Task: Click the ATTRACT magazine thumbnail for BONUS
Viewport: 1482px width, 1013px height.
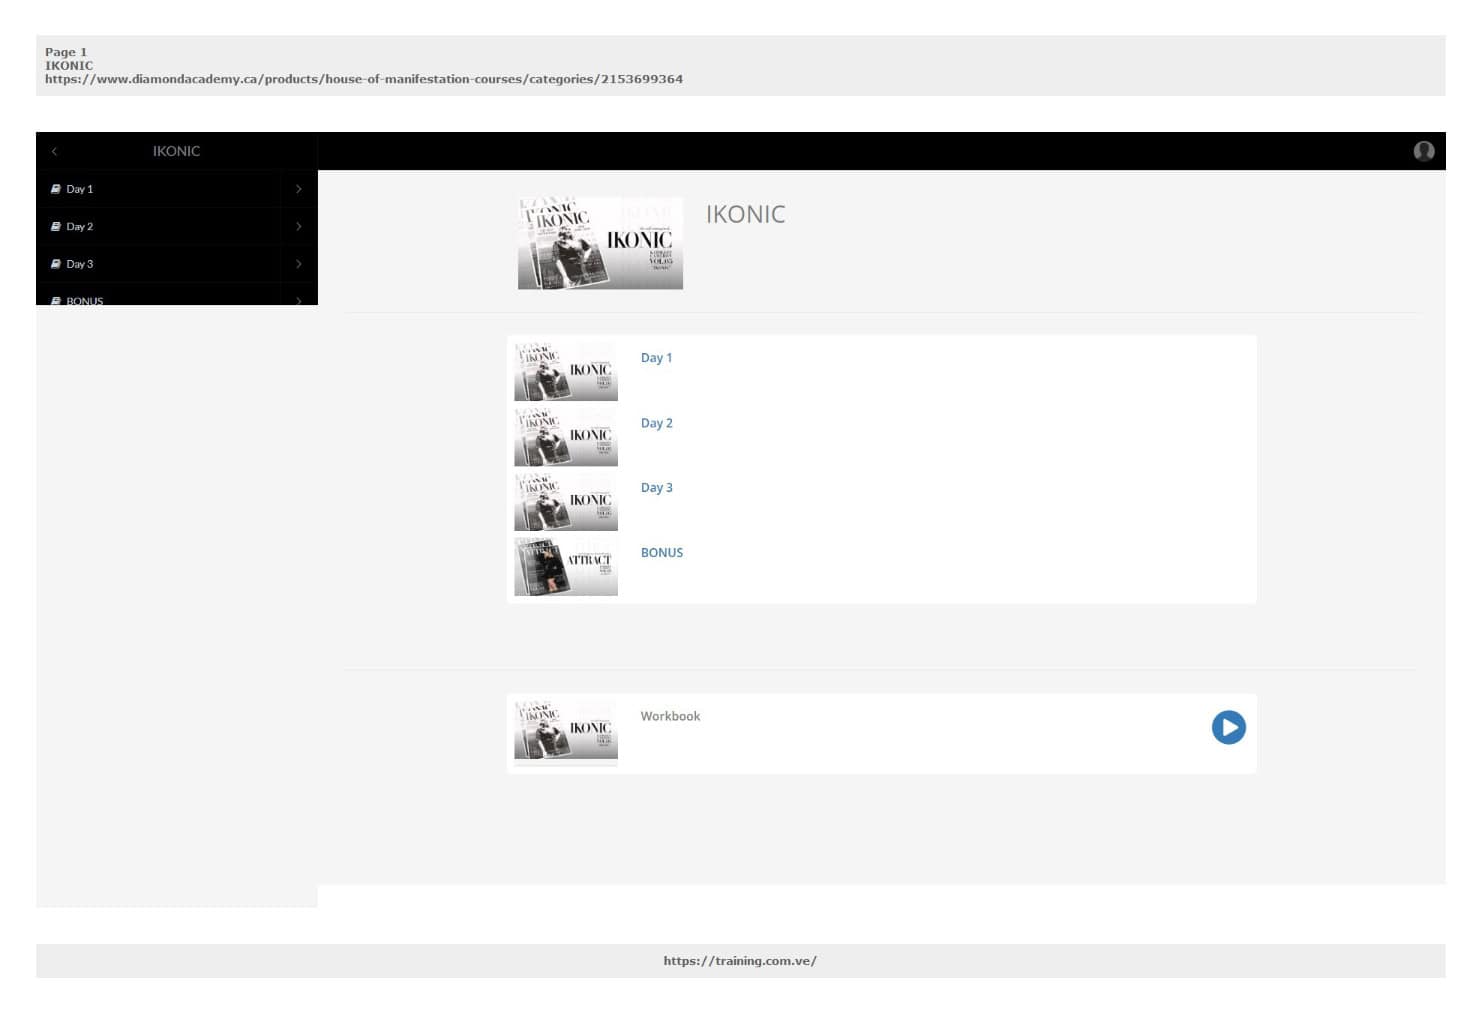Action: click(x=566, y=566)
